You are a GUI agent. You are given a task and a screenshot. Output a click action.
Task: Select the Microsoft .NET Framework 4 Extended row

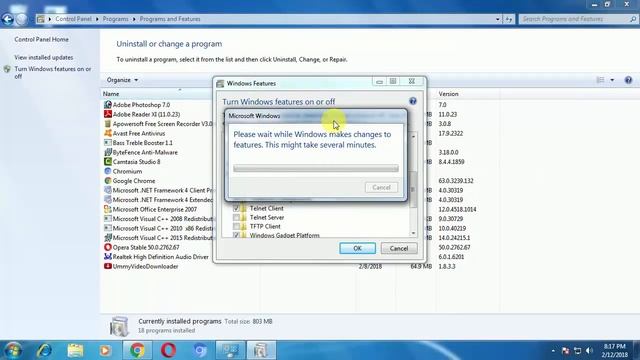(x=159, y=200)
